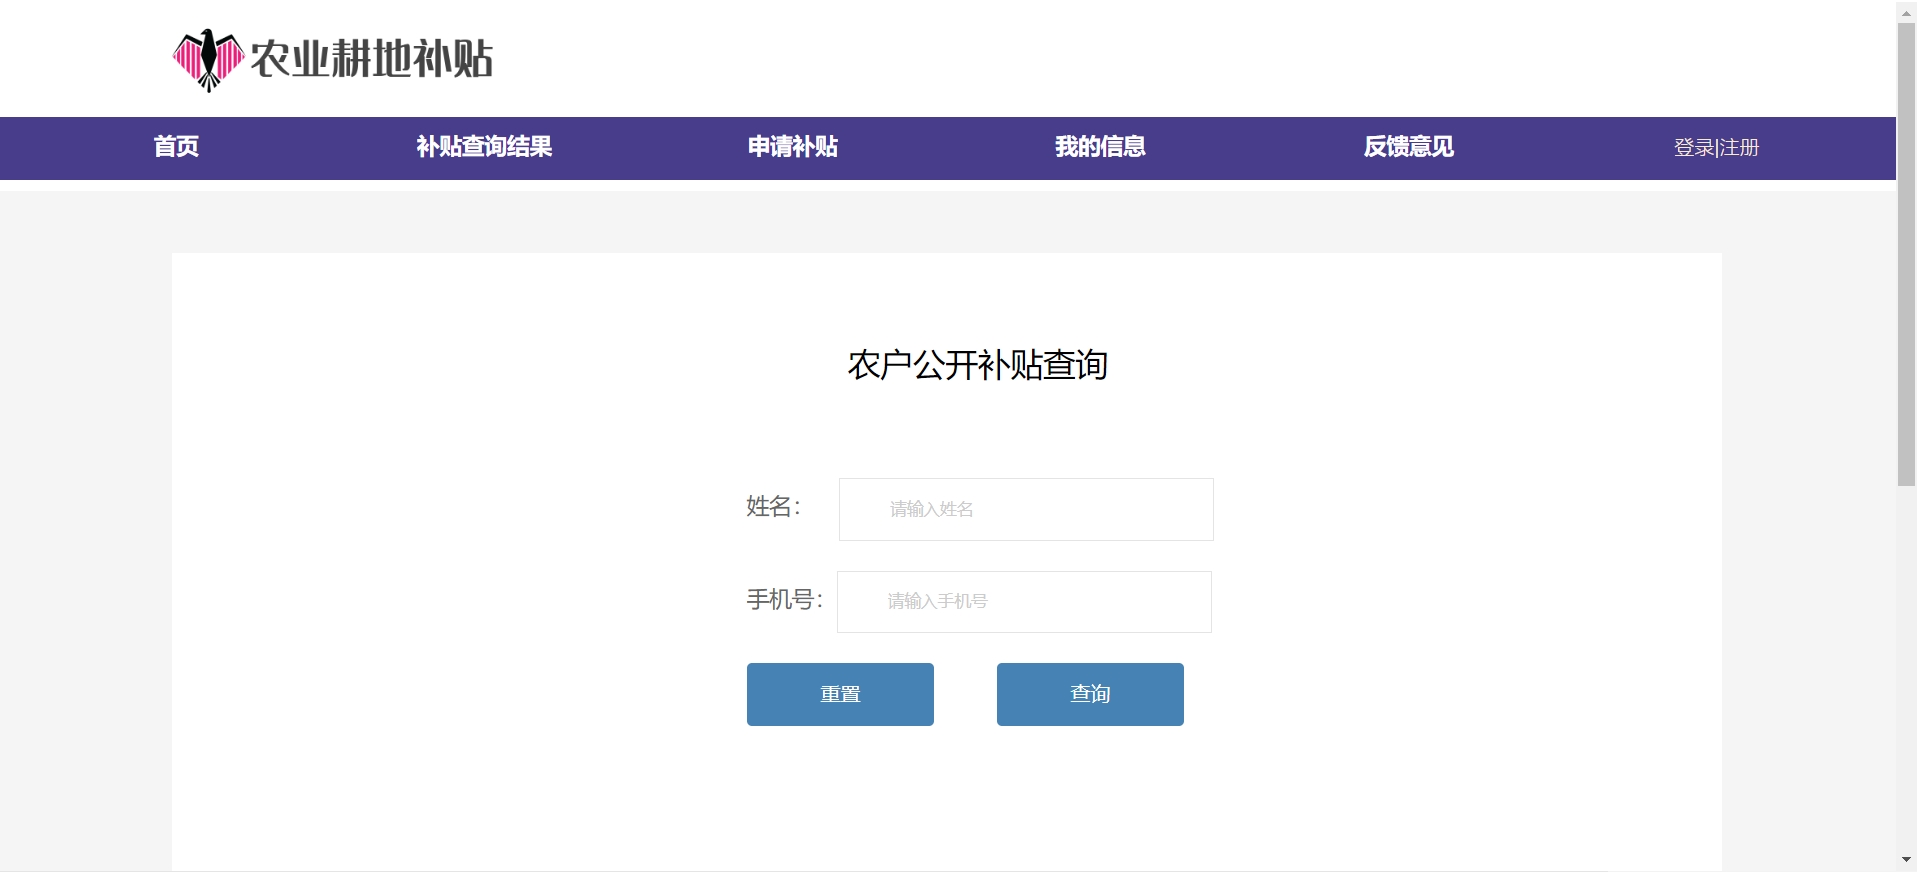The image size is (1917, 872).
Task: Focus the 请输入姓名 input field
Action: pos(1025,509)
